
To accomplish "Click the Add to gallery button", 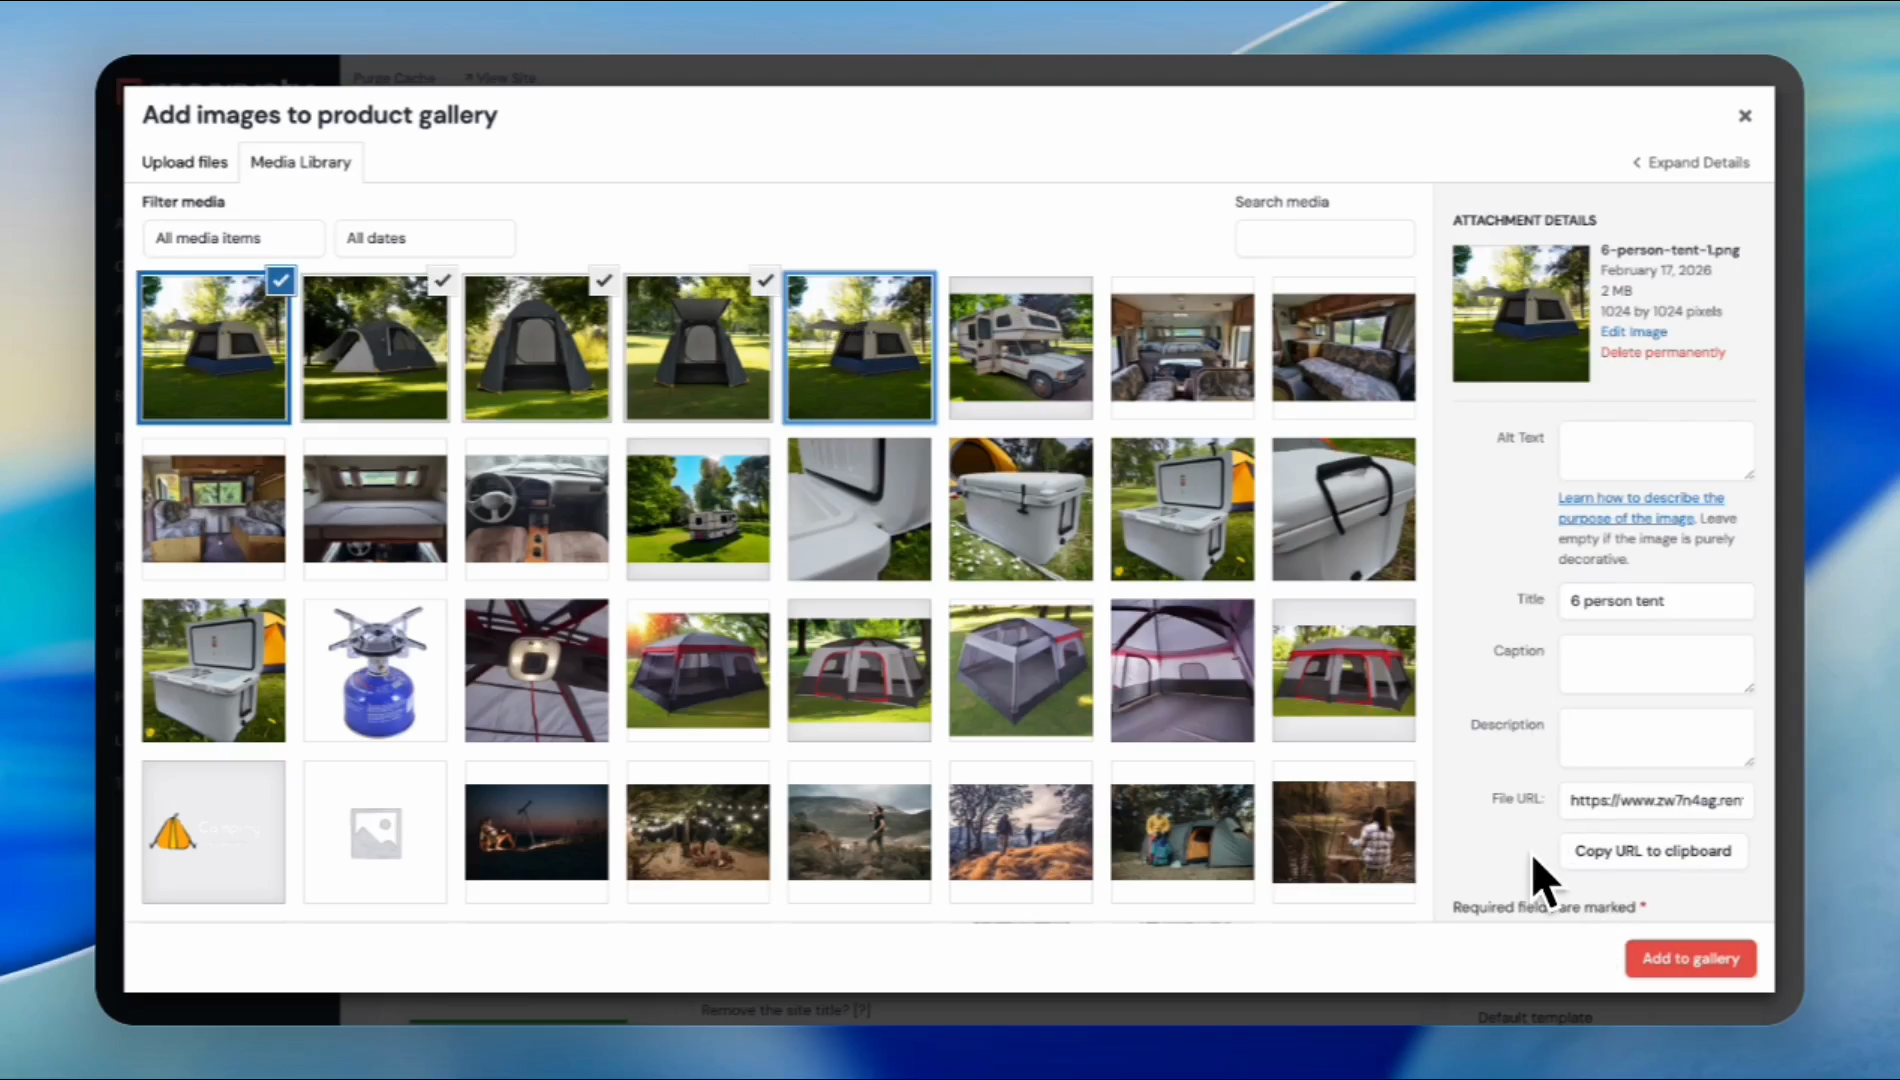I will pos(1690,958).
